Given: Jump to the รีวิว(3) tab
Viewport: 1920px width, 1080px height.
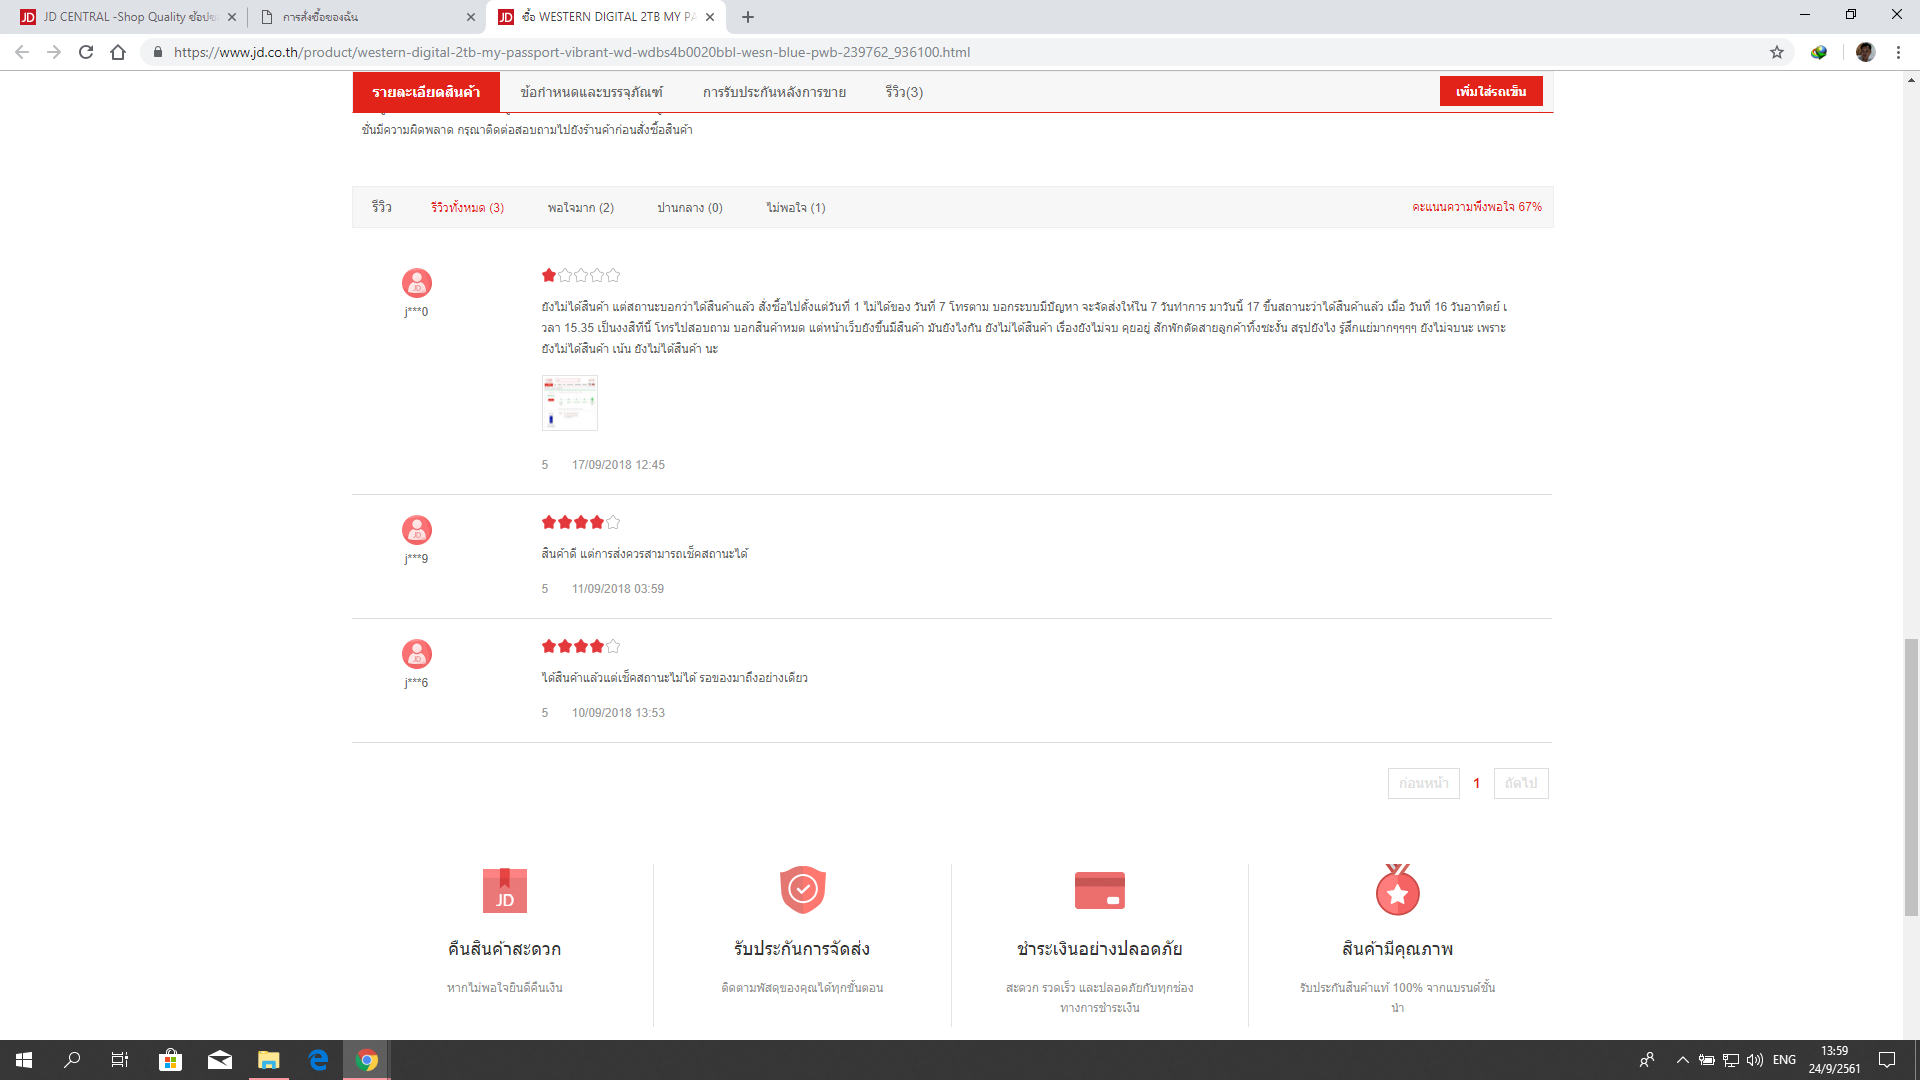Looking at the screenshot, I should click(904, 92).
